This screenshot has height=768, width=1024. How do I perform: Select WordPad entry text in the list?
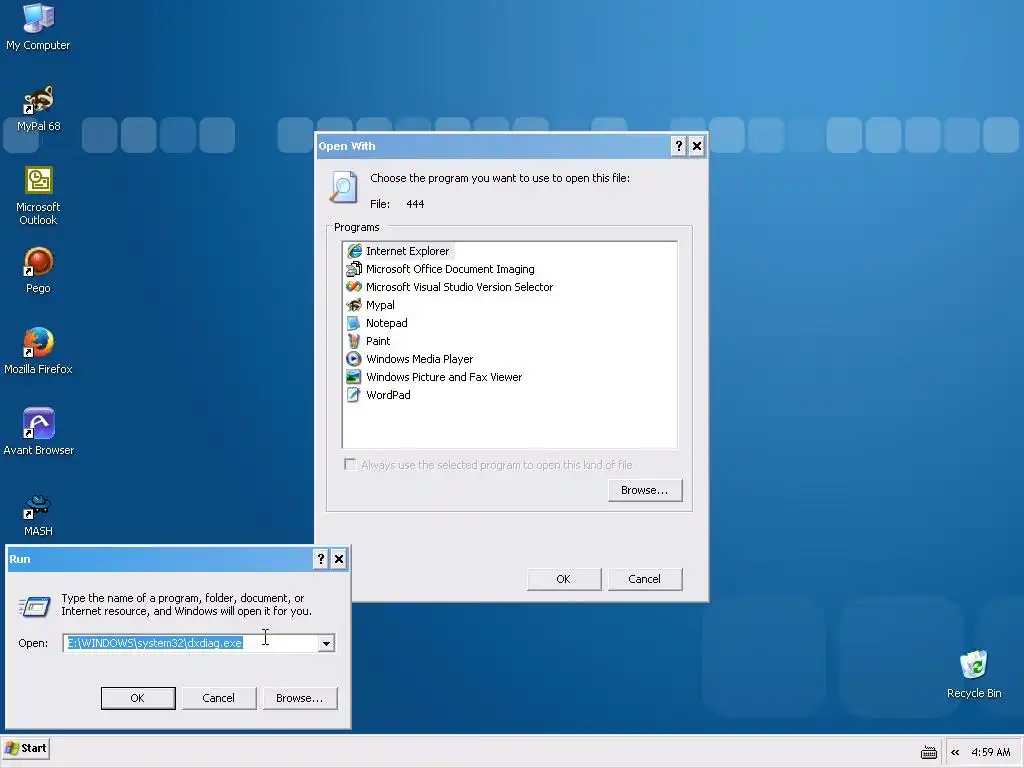pyautogui.click(x=388, y=394)
